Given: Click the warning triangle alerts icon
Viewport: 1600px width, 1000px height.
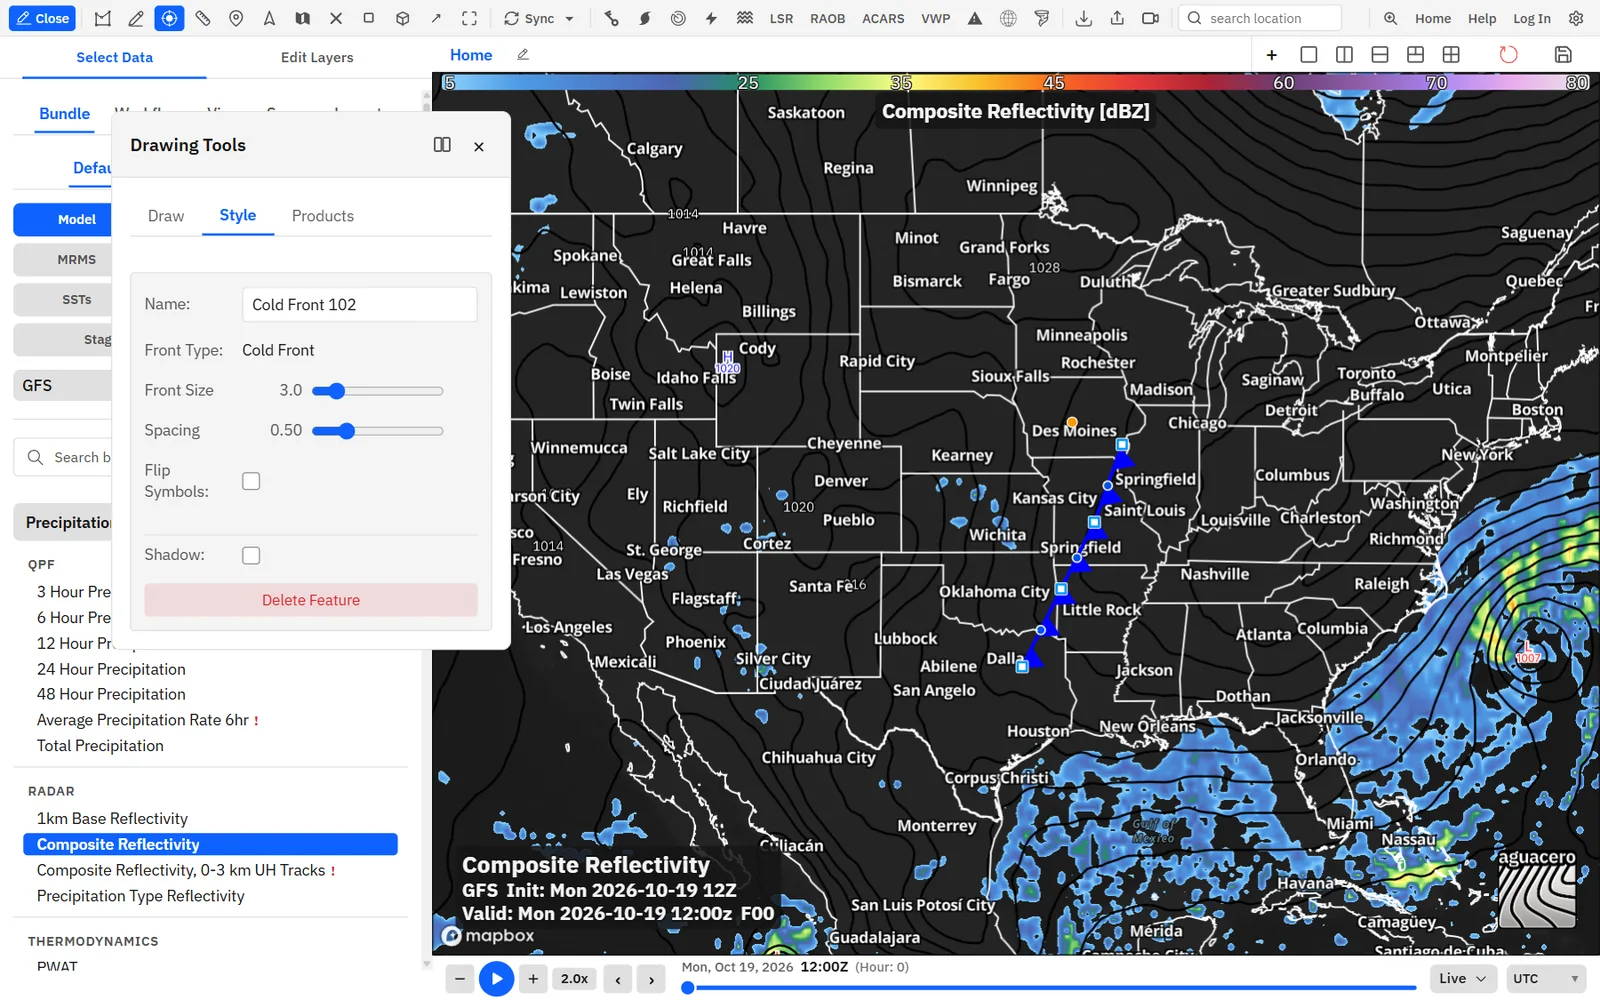Looking at the screenshot, I should (975, 18).
